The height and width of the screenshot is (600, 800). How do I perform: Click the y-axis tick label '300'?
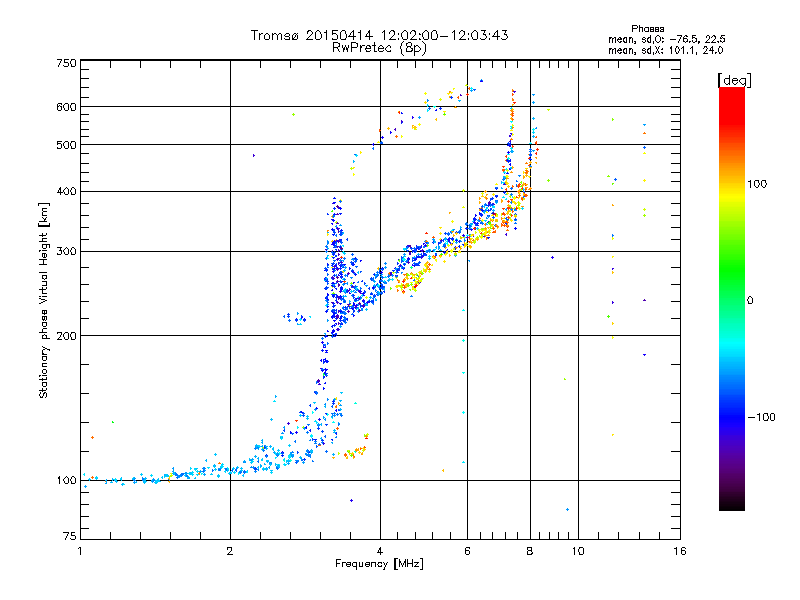pyautogui.click(x=66, y=252)
